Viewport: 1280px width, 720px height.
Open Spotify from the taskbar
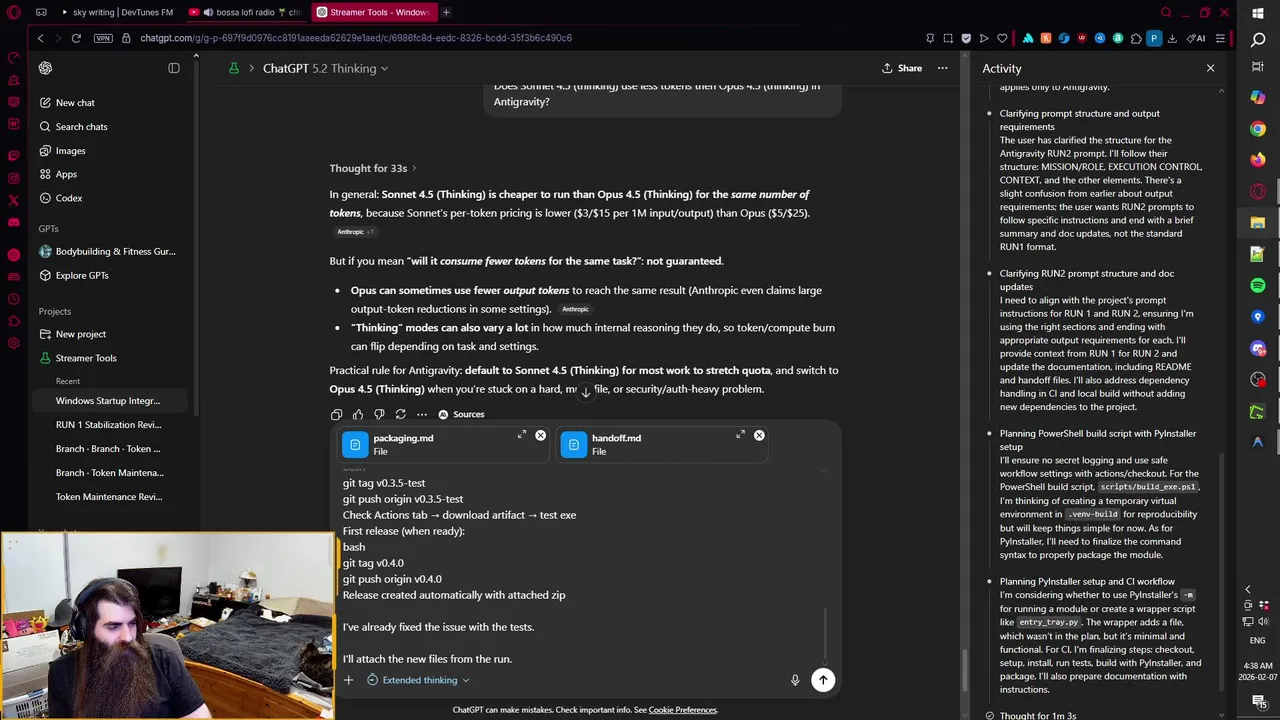[1258, 285]
